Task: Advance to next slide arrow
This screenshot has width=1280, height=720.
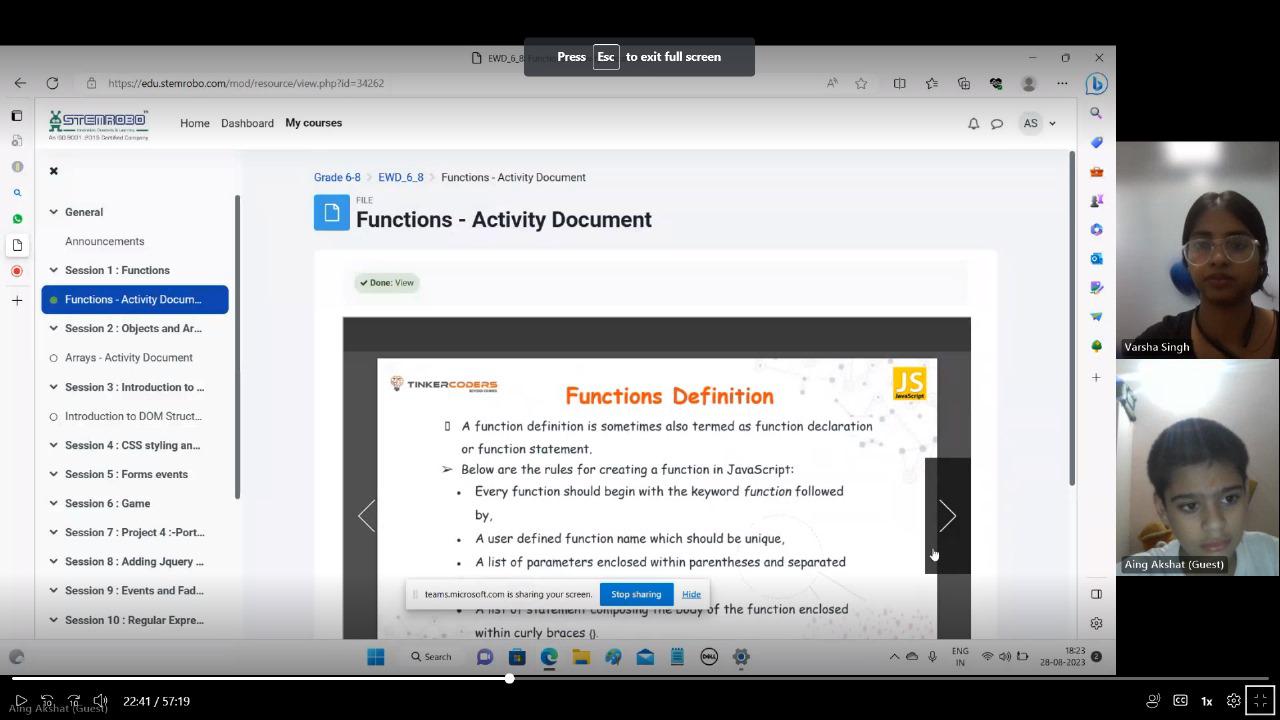Action: pos(947,516)
